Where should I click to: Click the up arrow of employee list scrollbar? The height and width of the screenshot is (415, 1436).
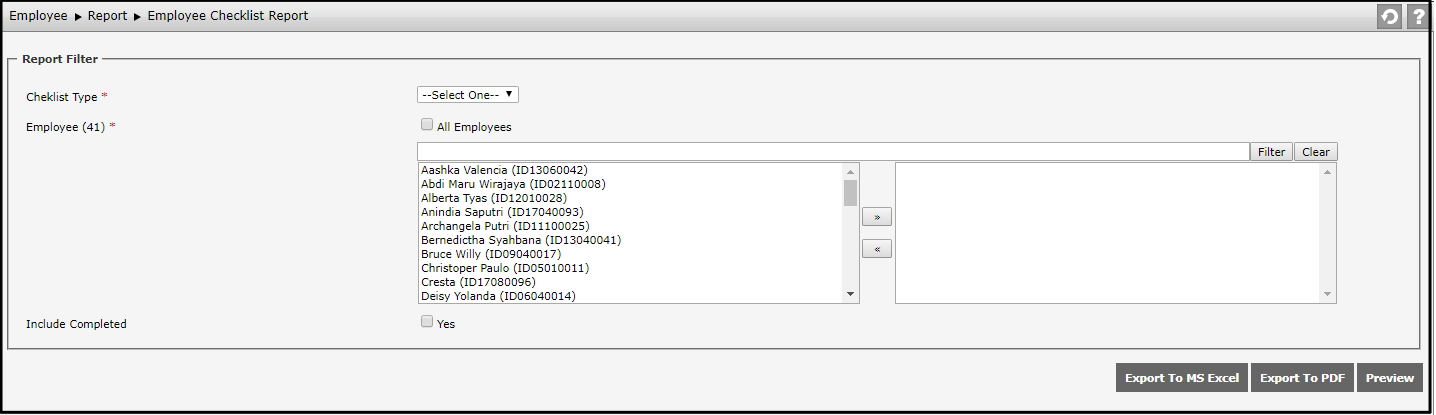[851, 171]
